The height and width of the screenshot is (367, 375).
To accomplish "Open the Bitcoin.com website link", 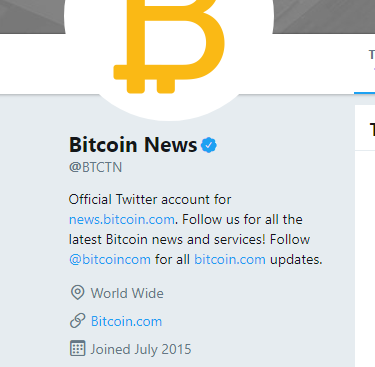I will pyautogui.click(x=126, y=321).
